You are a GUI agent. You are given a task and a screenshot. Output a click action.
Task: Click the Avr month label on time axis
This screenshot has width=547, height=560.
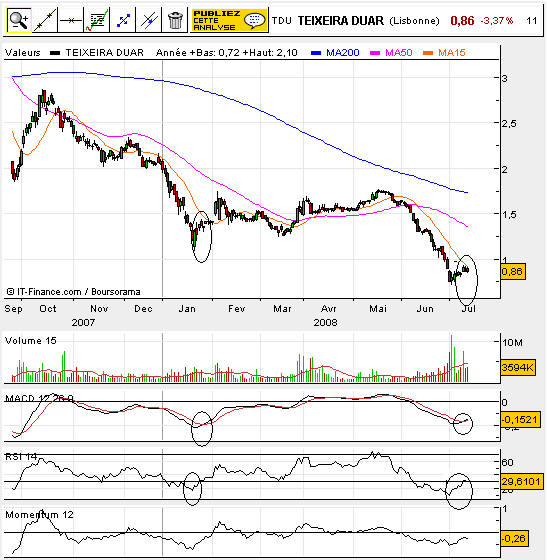pyautogui.click(x=328, y=309)
